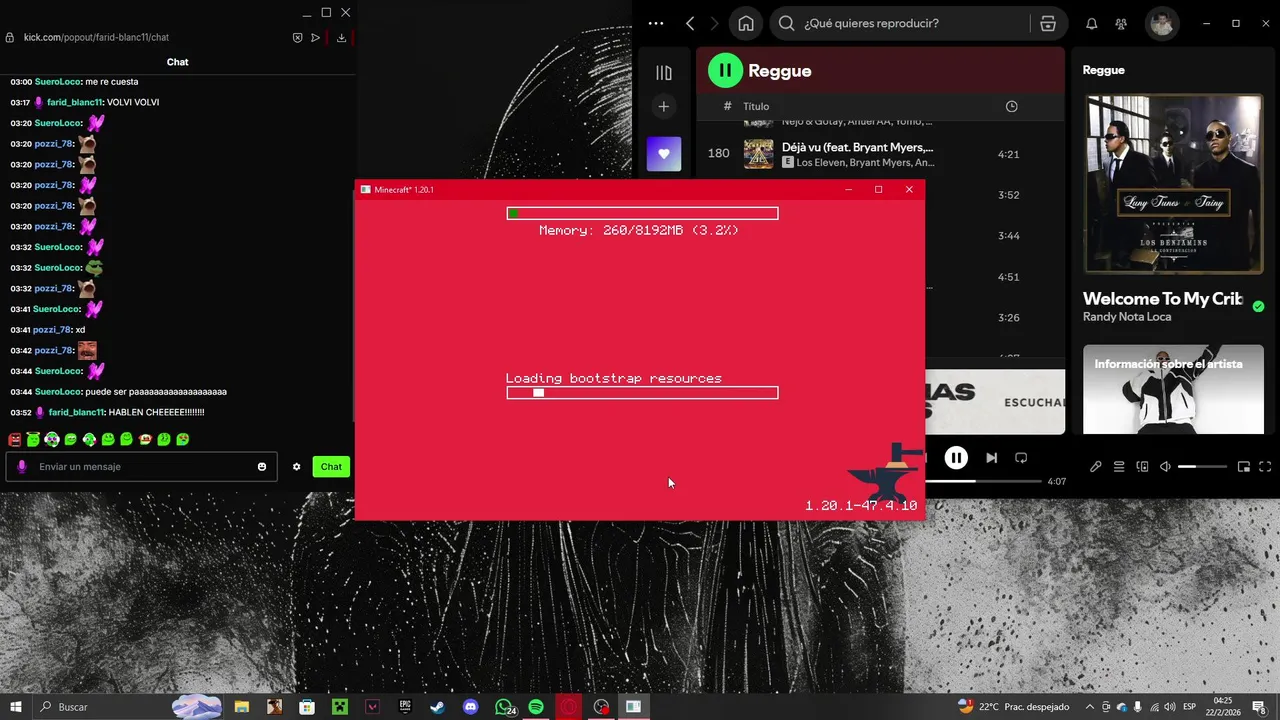Image resolution: width=1280 pixels, height=720 pixels.
Task: Mute Spotify volume speaker icon
Action: tap(1165, 467)
